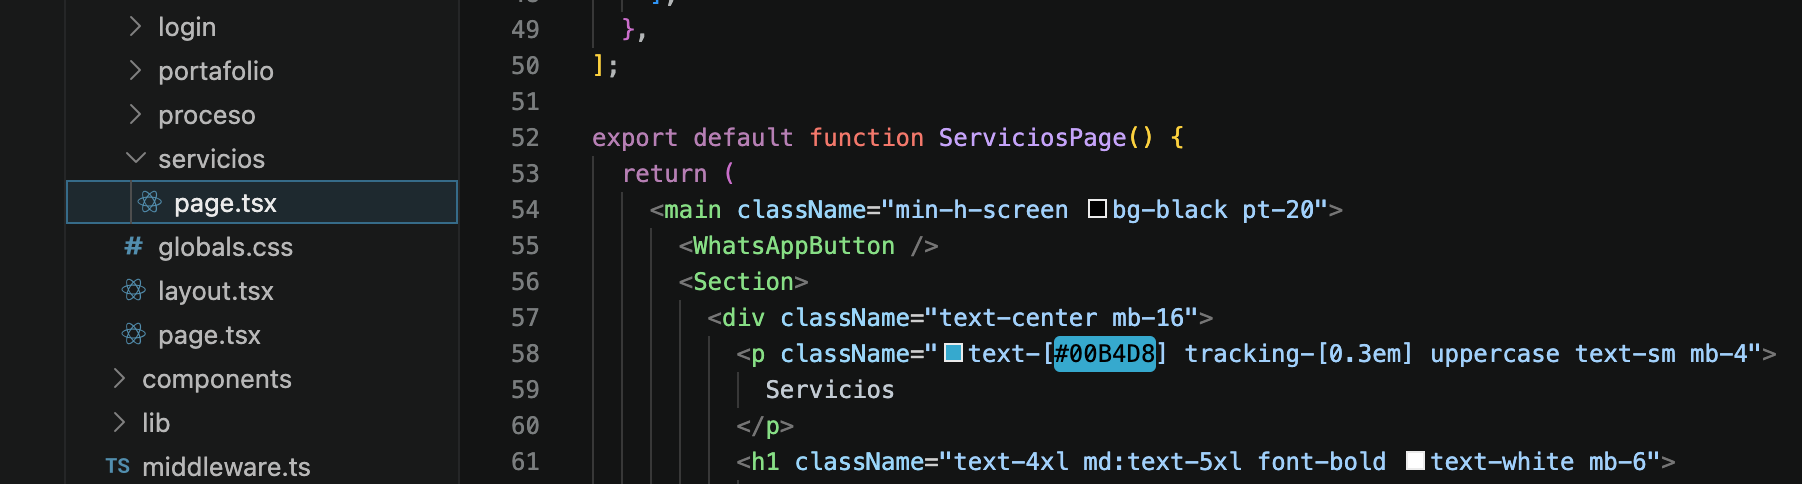Click the tracking-[0.3em] class
The height and width of the screenshot is (484, 1802).
click(x=1299, y=354)
